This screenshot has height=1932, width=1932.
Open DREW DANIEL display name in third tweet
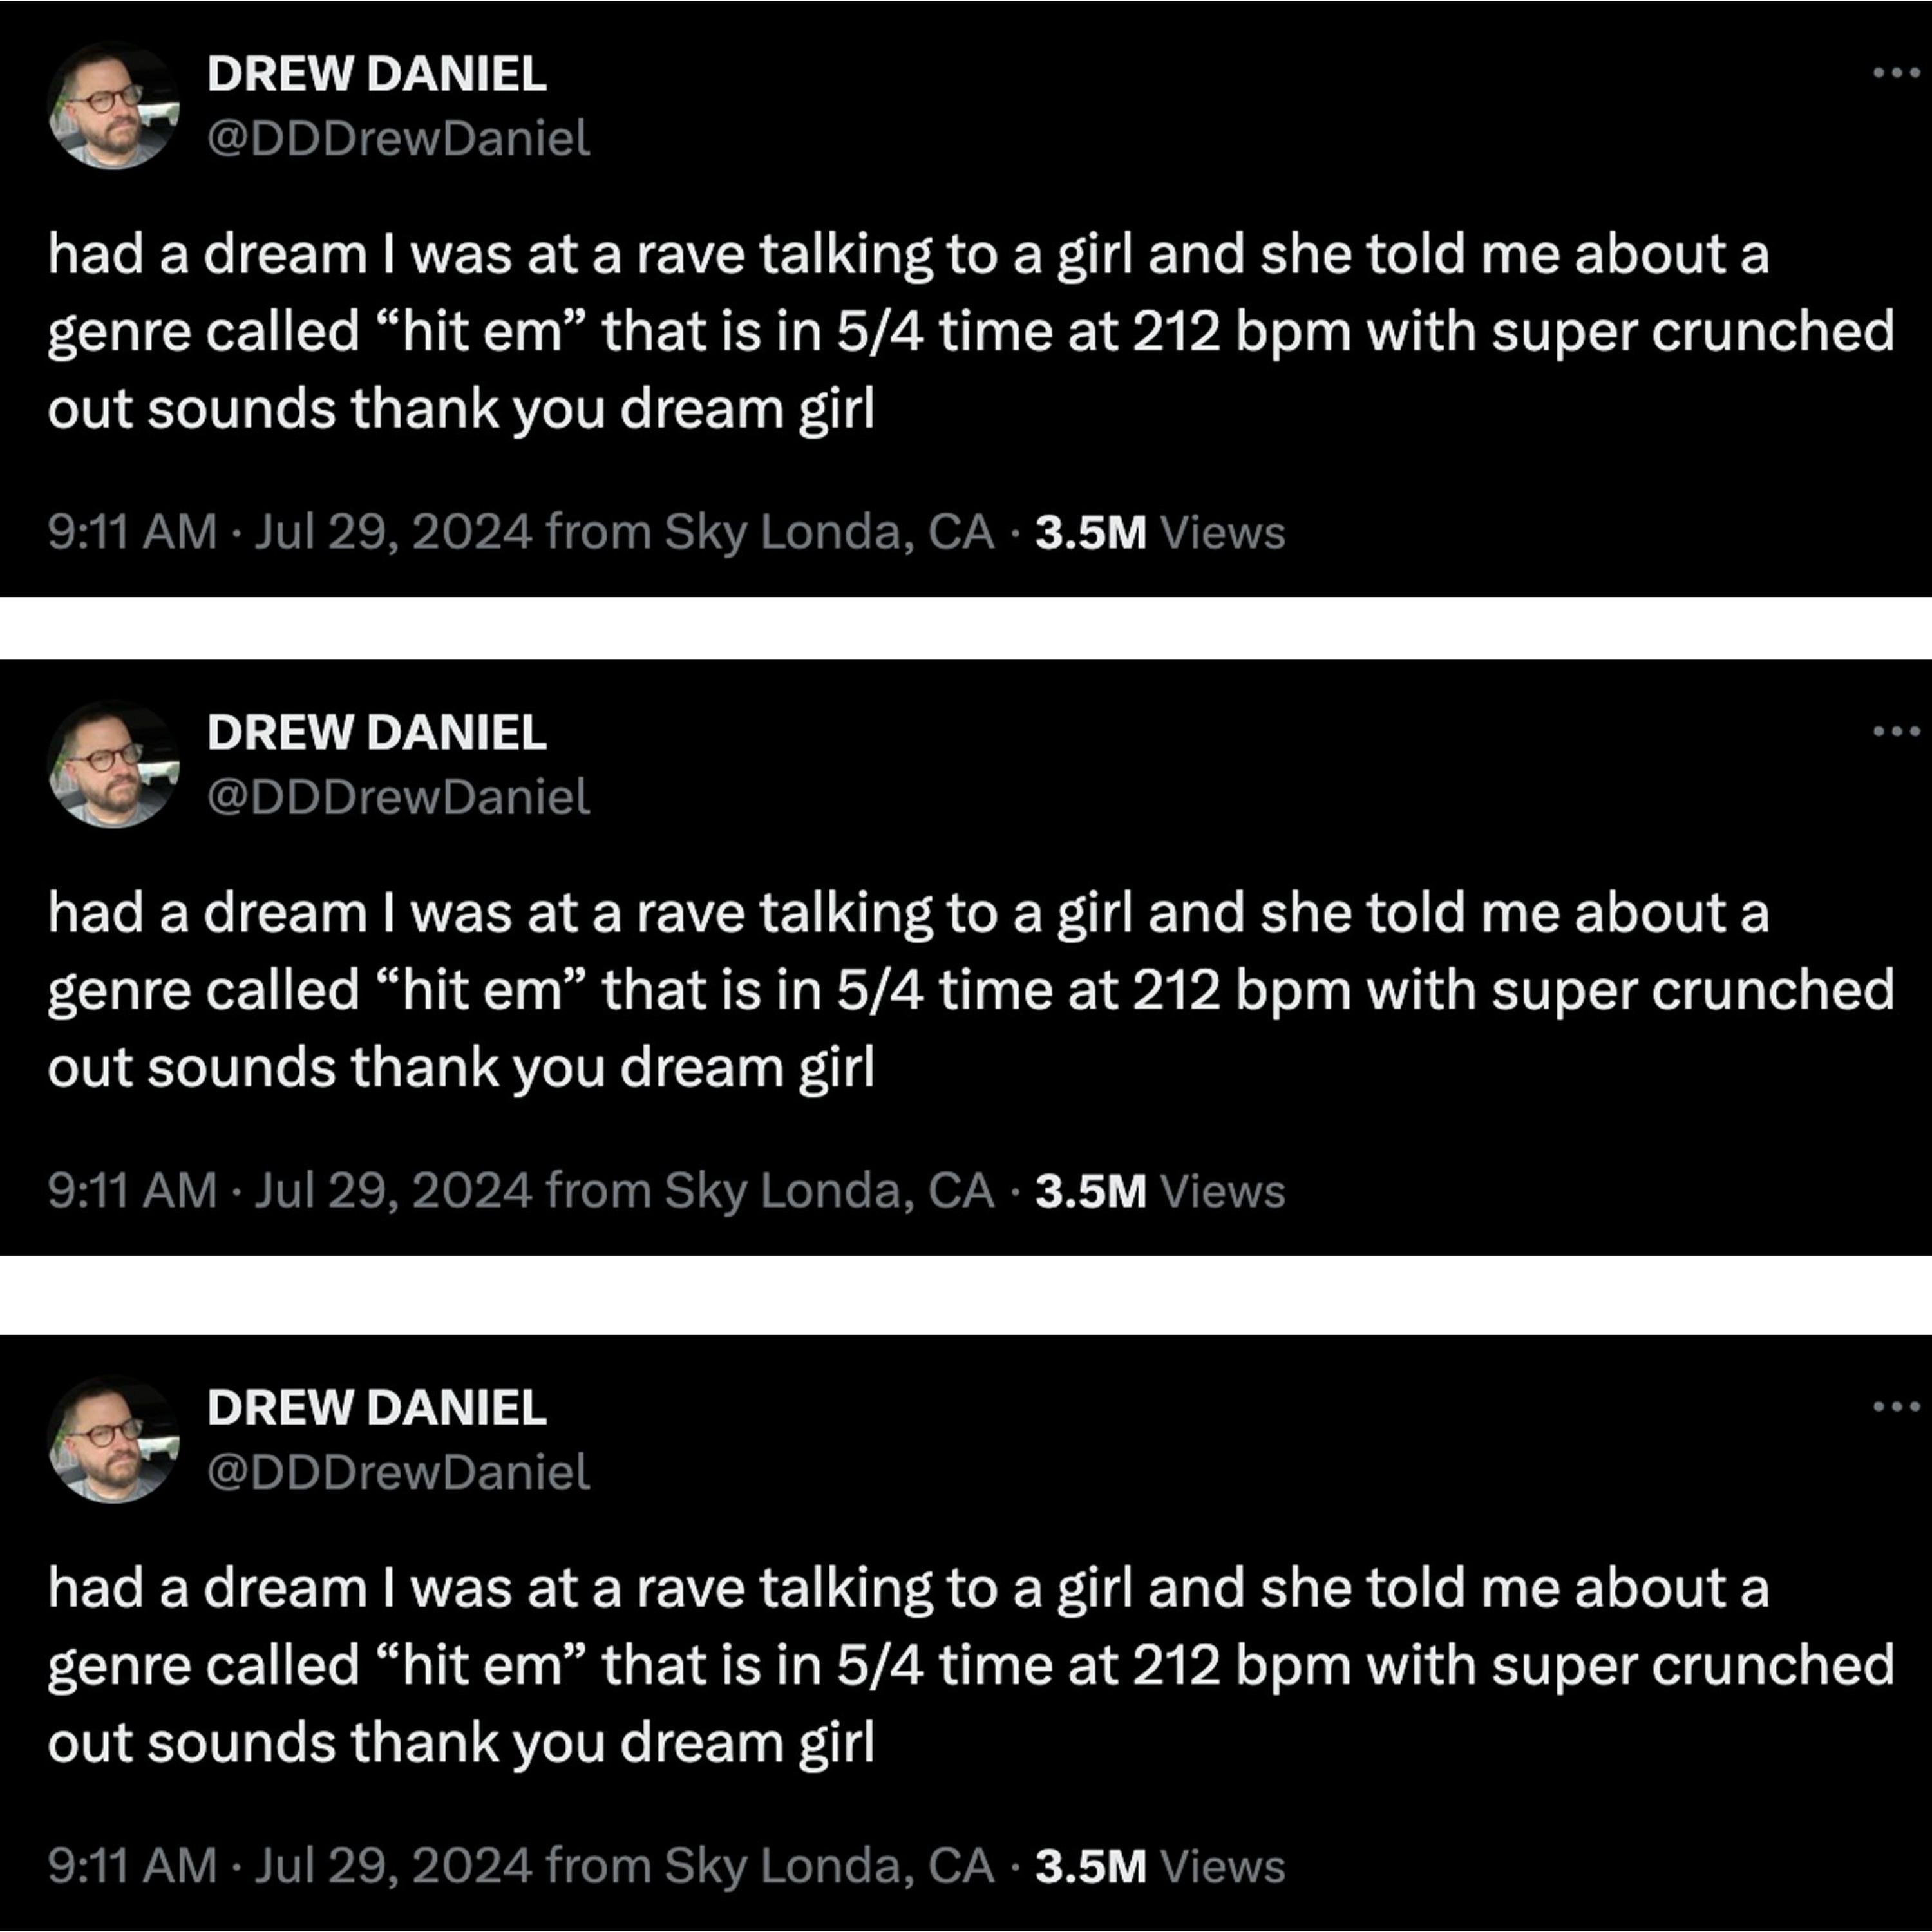(x=376, y=1408)
